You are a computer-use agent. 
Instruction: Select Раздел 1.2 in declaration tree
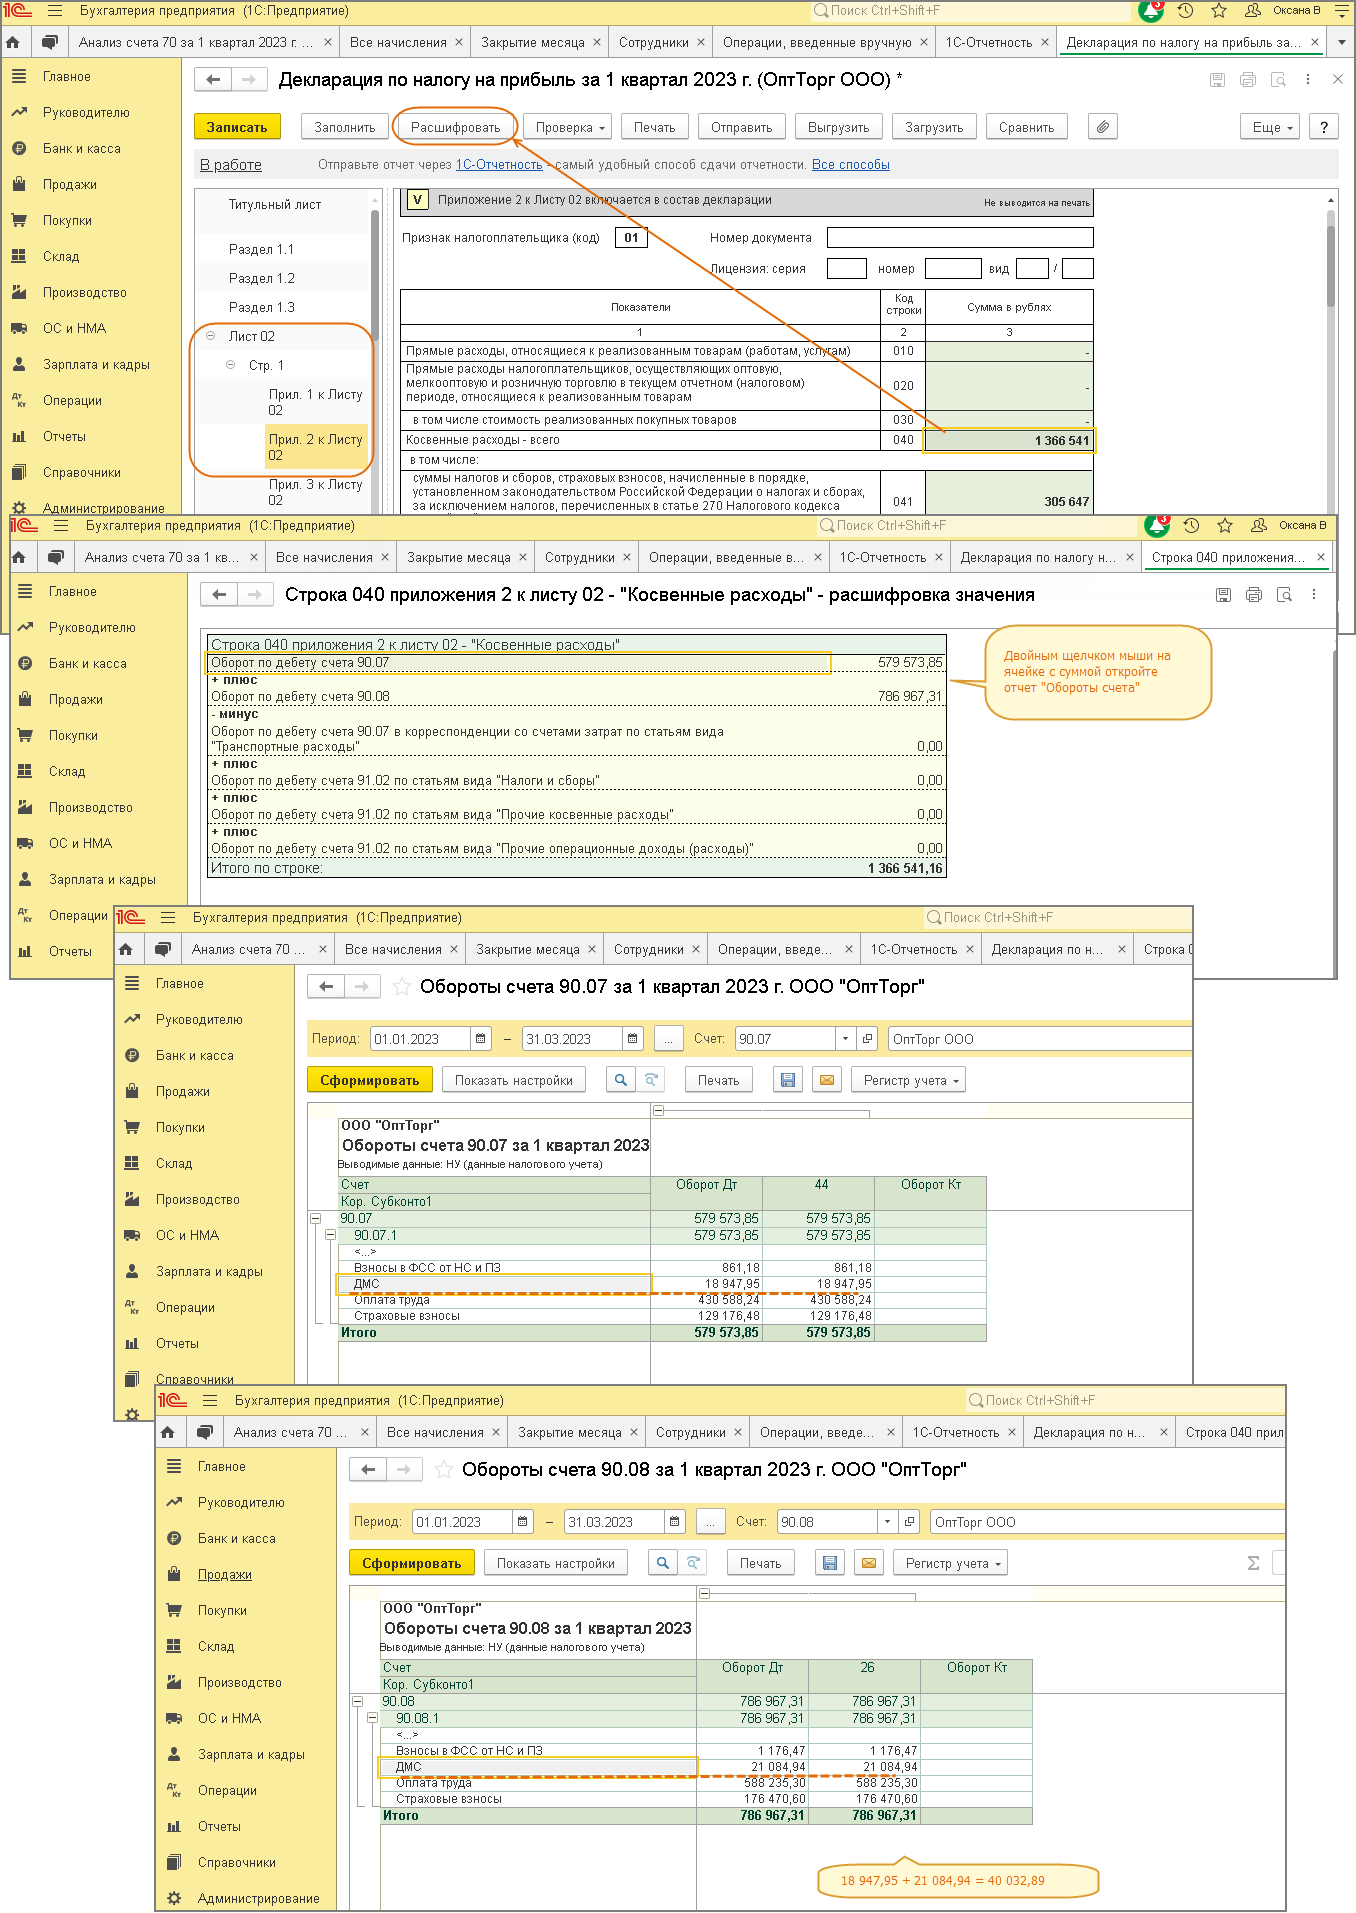262,278
